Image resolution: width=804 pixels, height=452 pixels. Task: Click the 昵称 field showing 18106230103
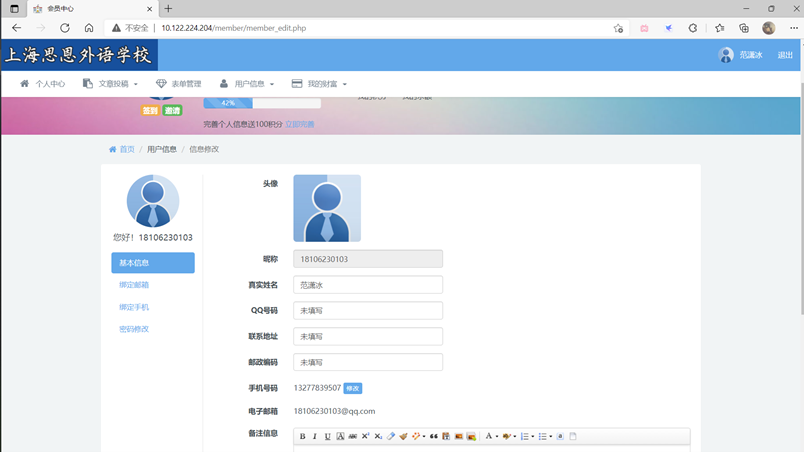coord(368,259)
